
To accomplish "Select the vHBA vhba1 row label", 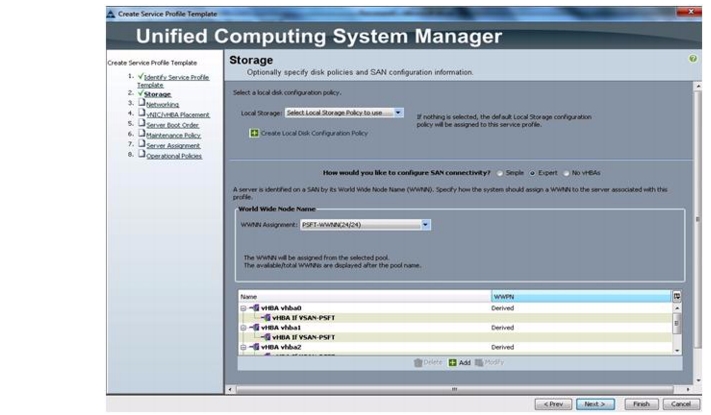I will coord(281,327).
